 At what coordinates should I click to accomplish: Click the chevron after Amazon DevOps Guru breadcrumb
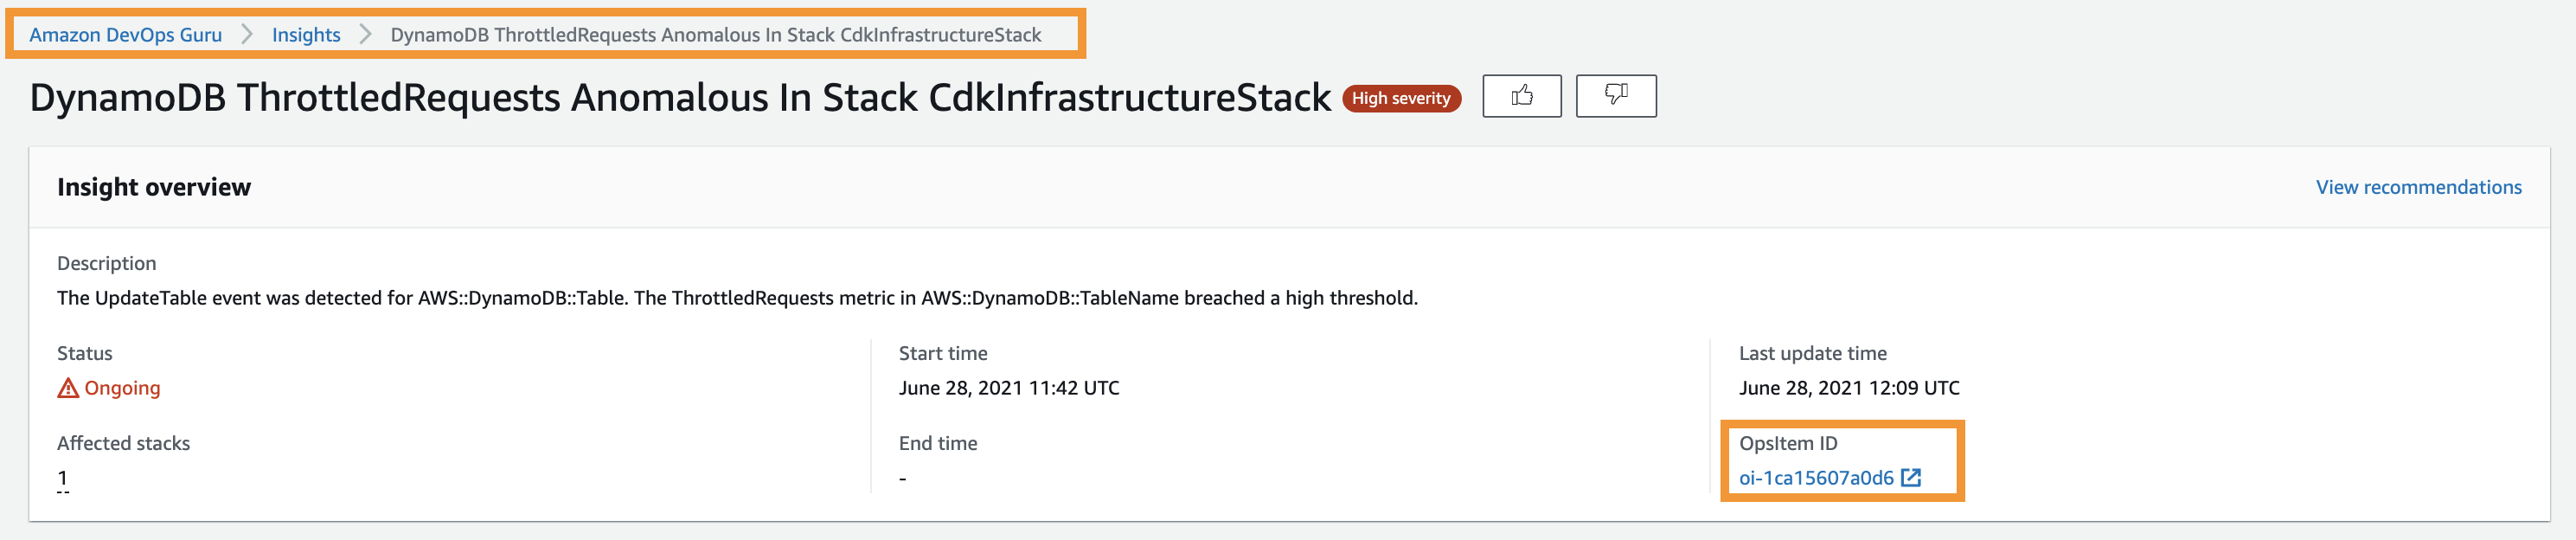[248, 34]
